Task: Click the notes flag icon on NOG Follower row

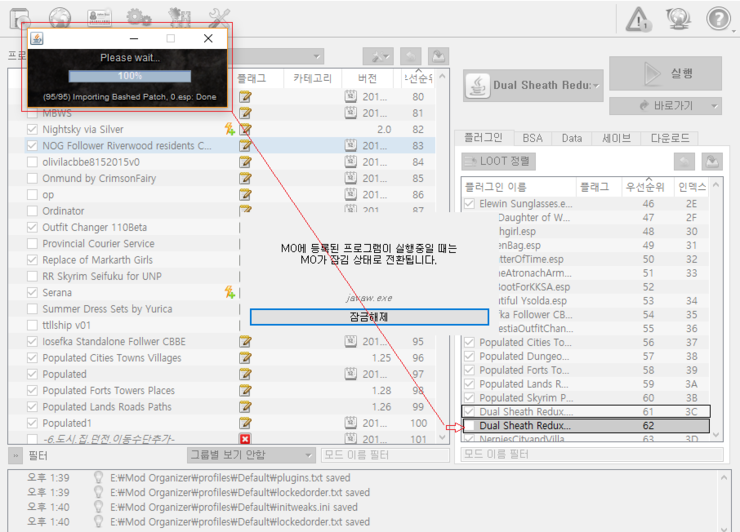Action: click(245, 145)
